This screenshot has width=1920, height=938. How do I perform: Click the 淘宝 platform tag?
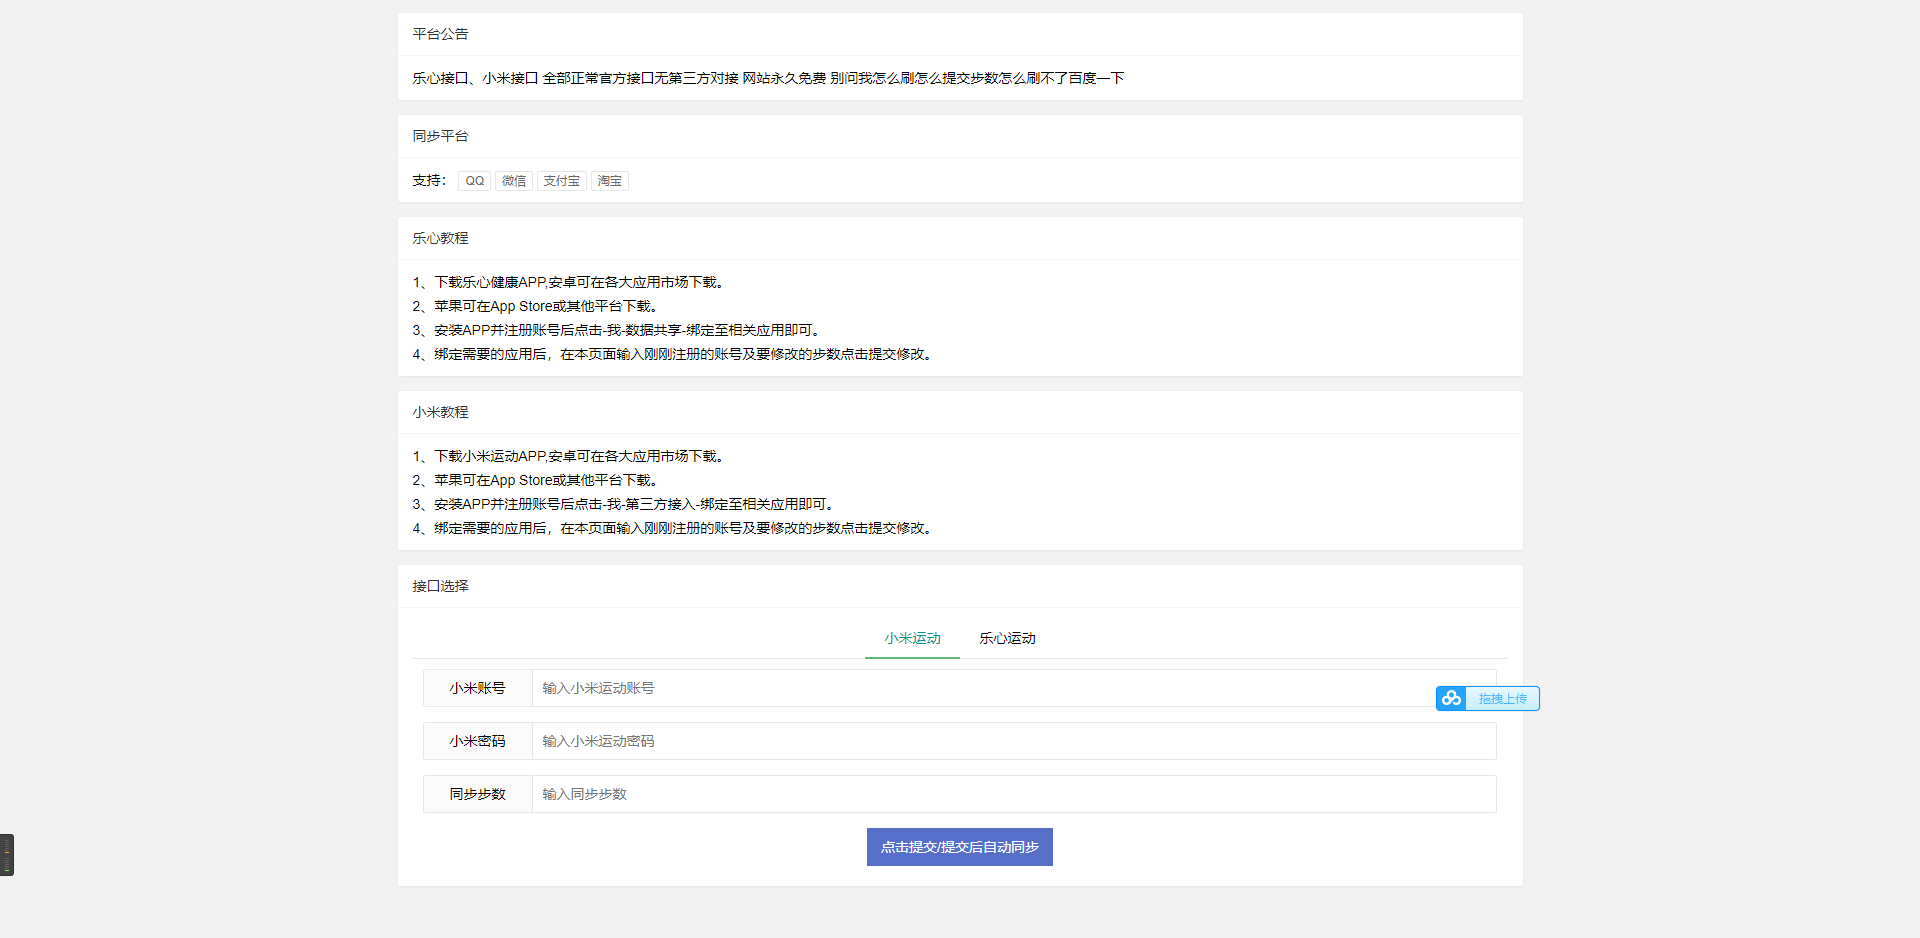[x=610, y=181]
